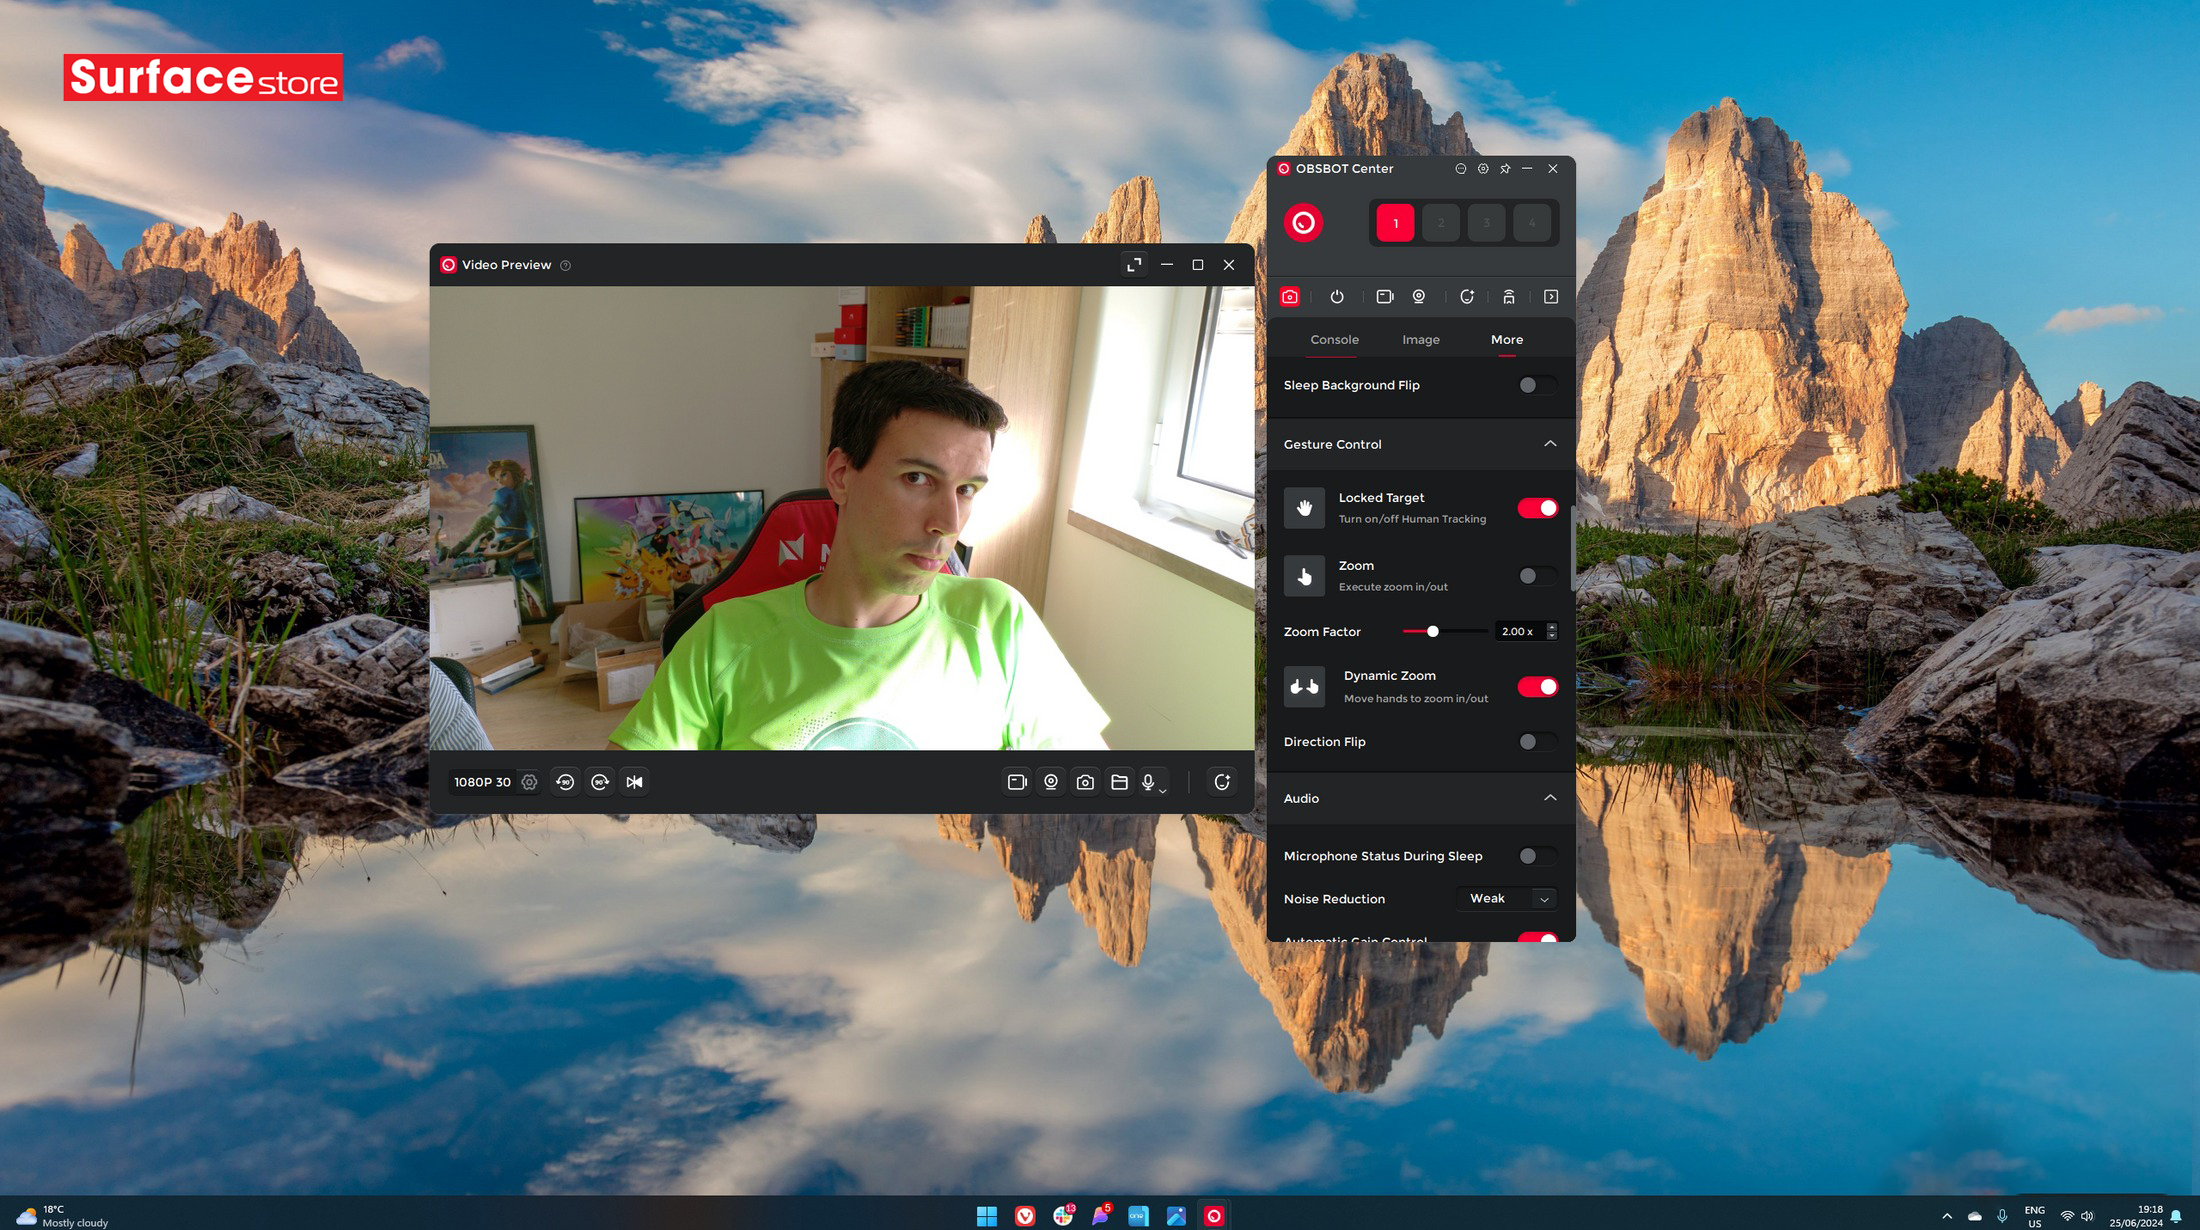
Task: Click the horizontal mirror flip icon
Action: tap(633, 782)
